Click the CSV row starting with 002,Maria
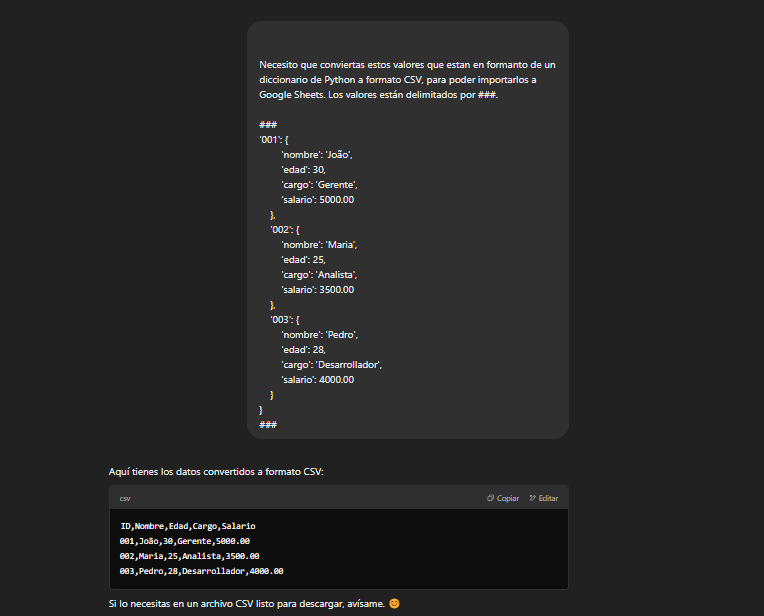 [x=189, y=556]
